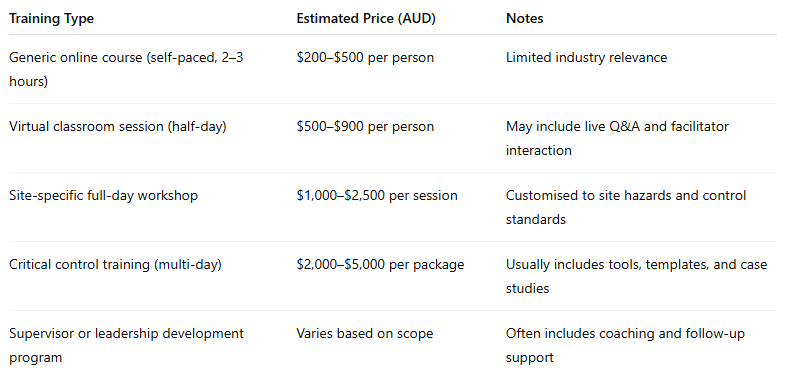Select the Customised to site hazards note
The height and width of the screenshot is (377, 786).
click(626, 207)
